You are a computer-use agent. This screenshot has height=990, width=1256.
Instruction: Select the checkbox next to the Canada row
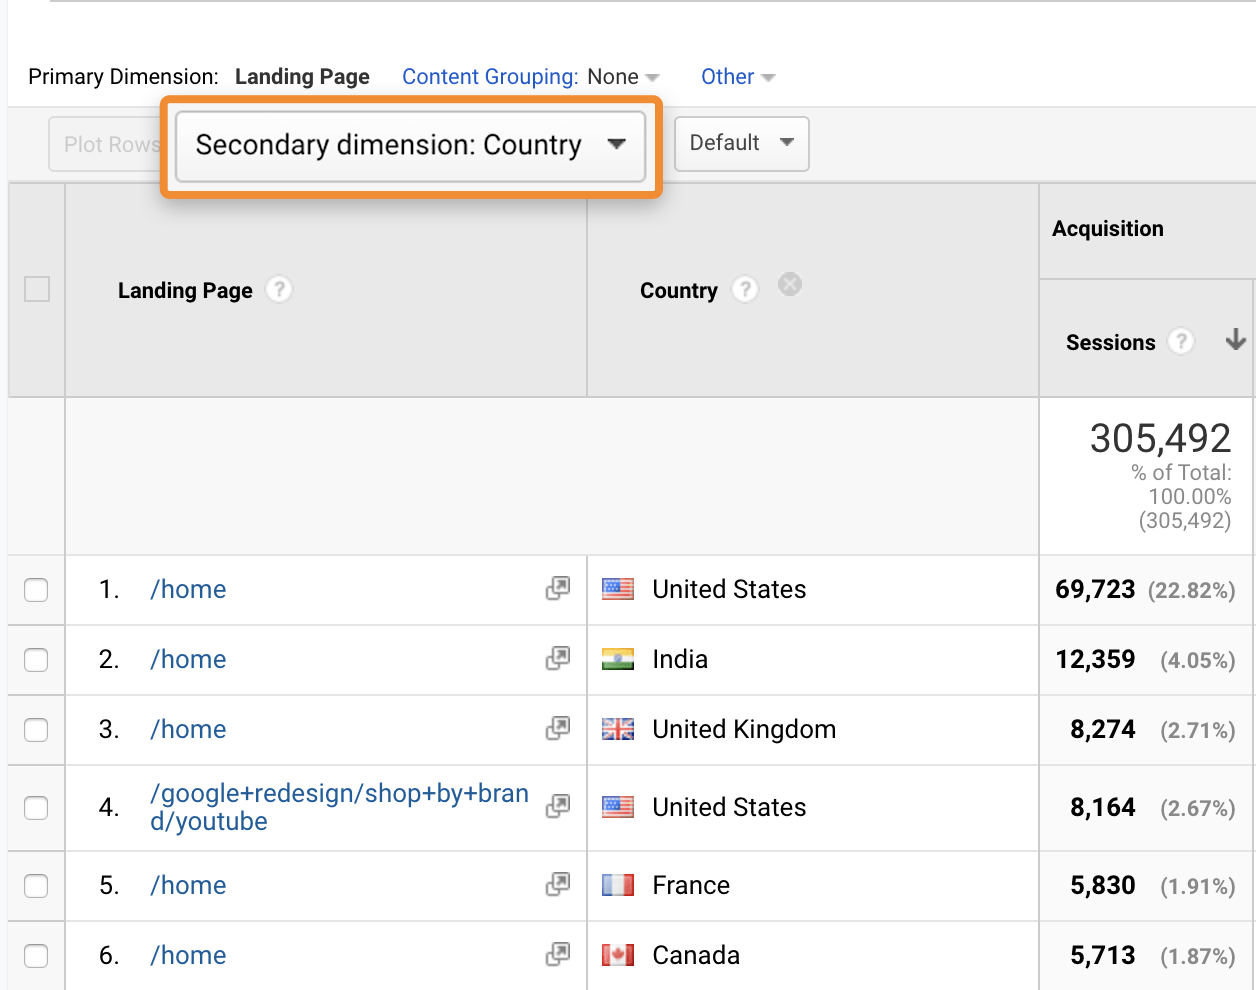coord(36,956)
